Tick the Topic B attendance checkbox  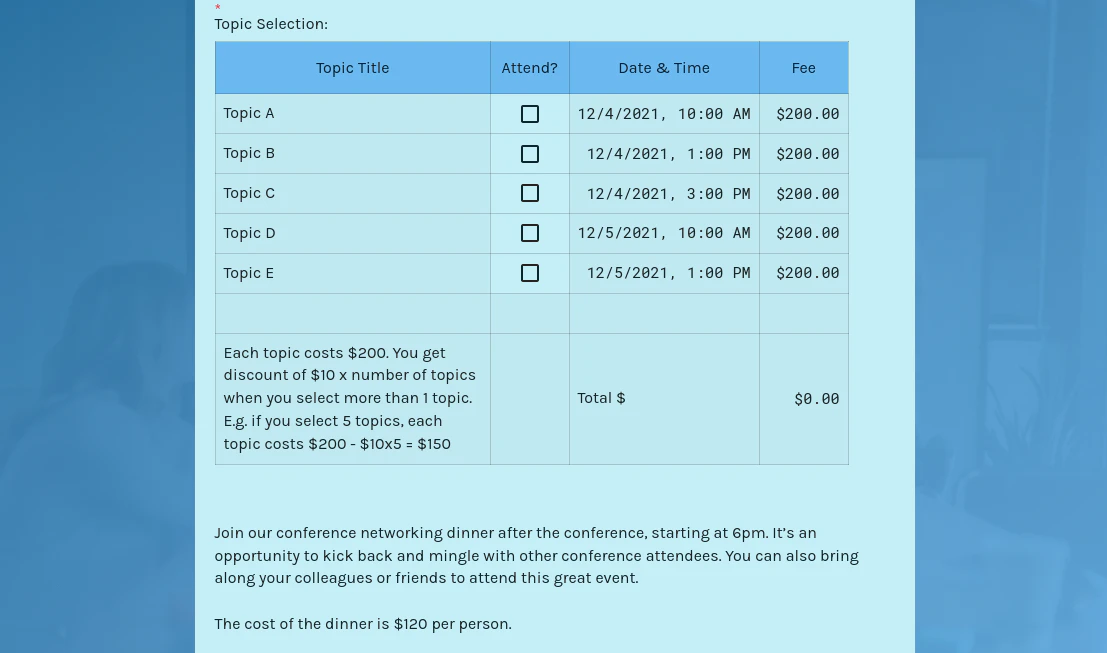coord(529,154)
